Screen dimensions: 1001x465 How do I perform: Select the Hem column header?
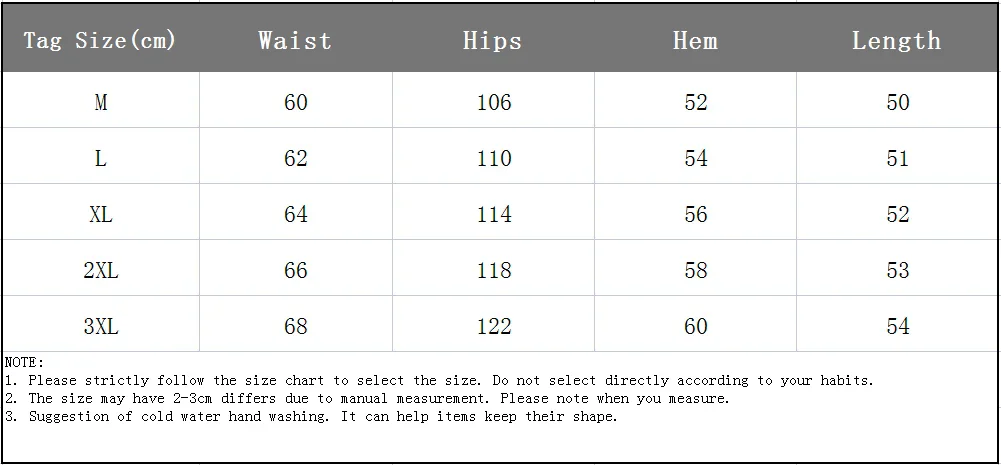[x=695, y=41]
